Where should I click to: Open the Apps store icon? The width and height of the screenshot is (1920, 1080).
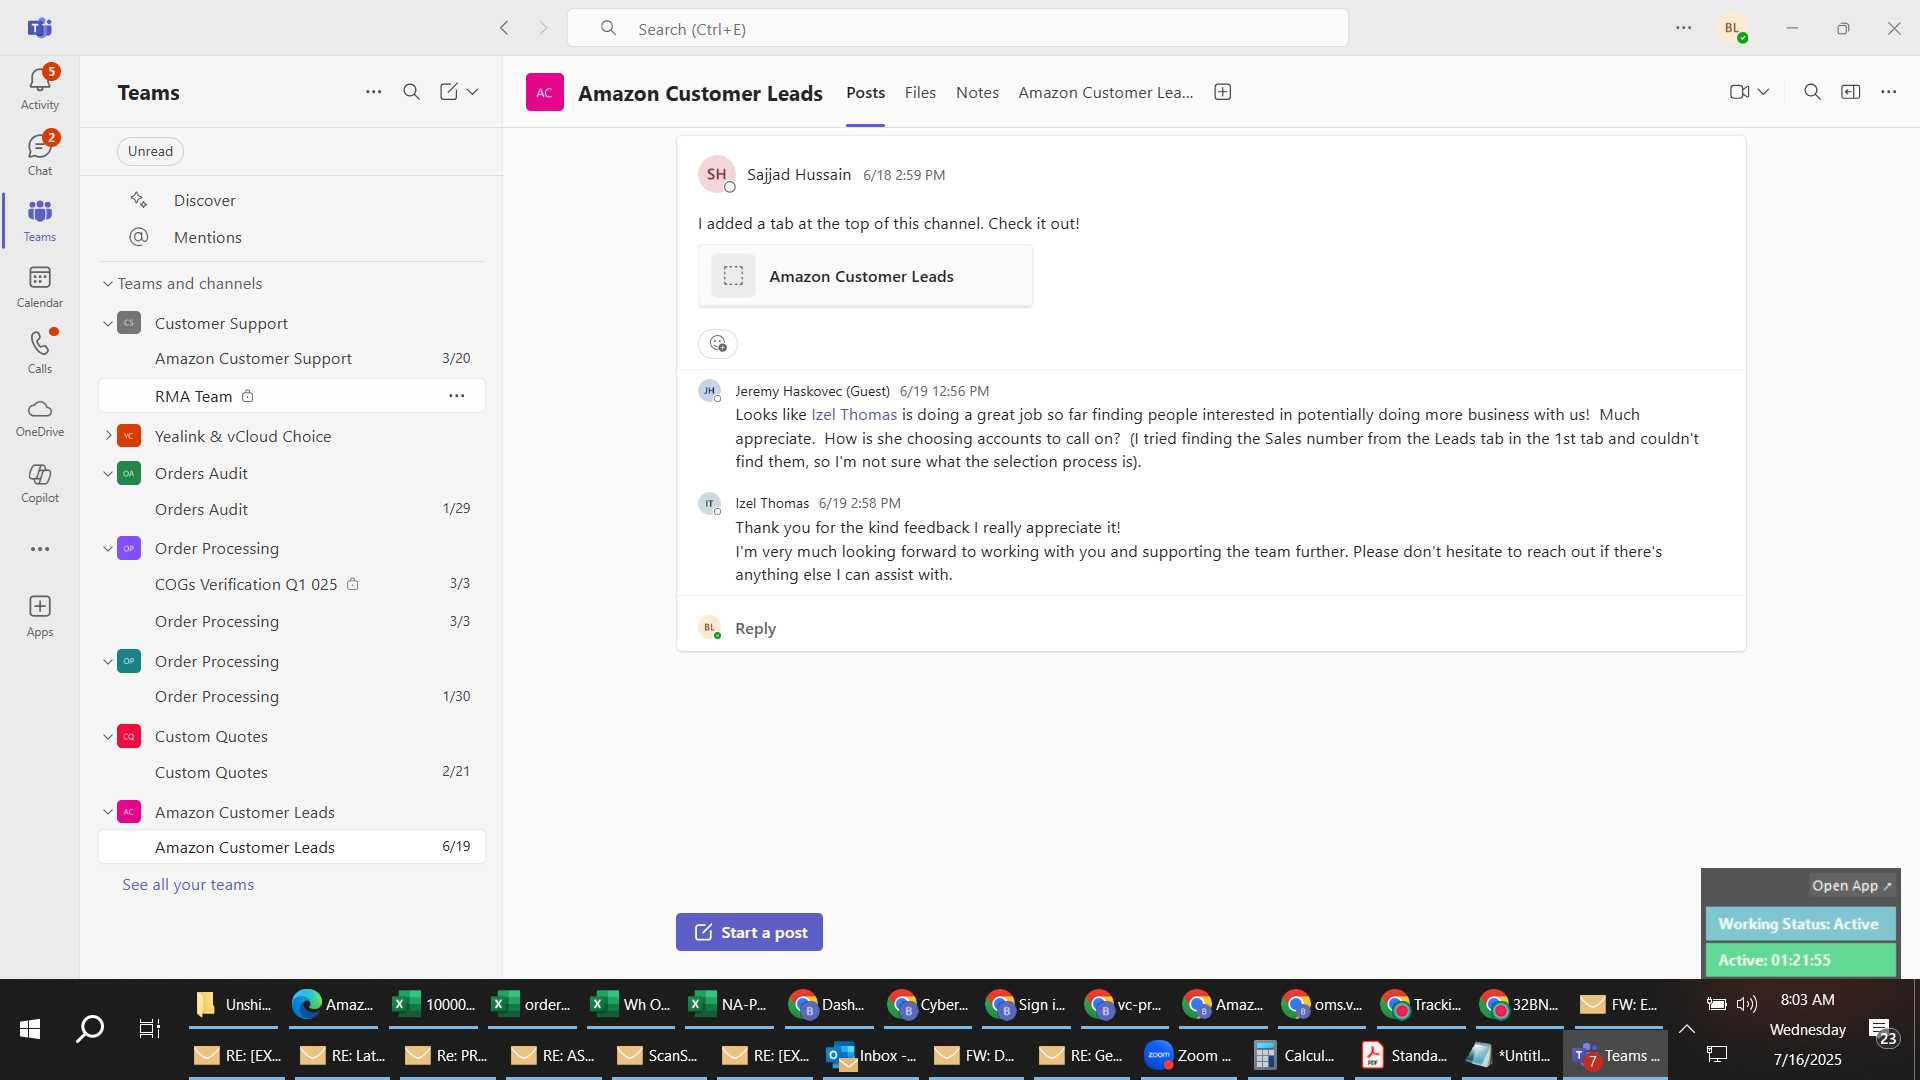(40, 616)
